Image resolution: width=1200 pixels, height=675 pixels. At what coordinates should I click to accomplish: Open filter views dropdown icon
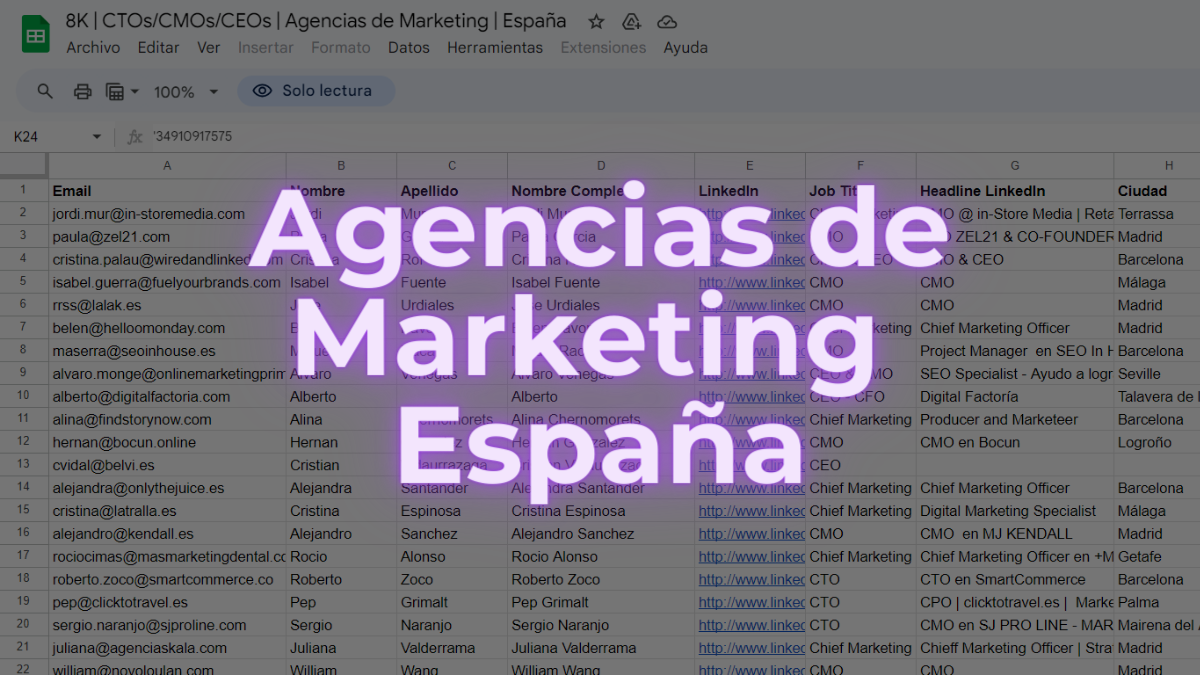[122, 91]
